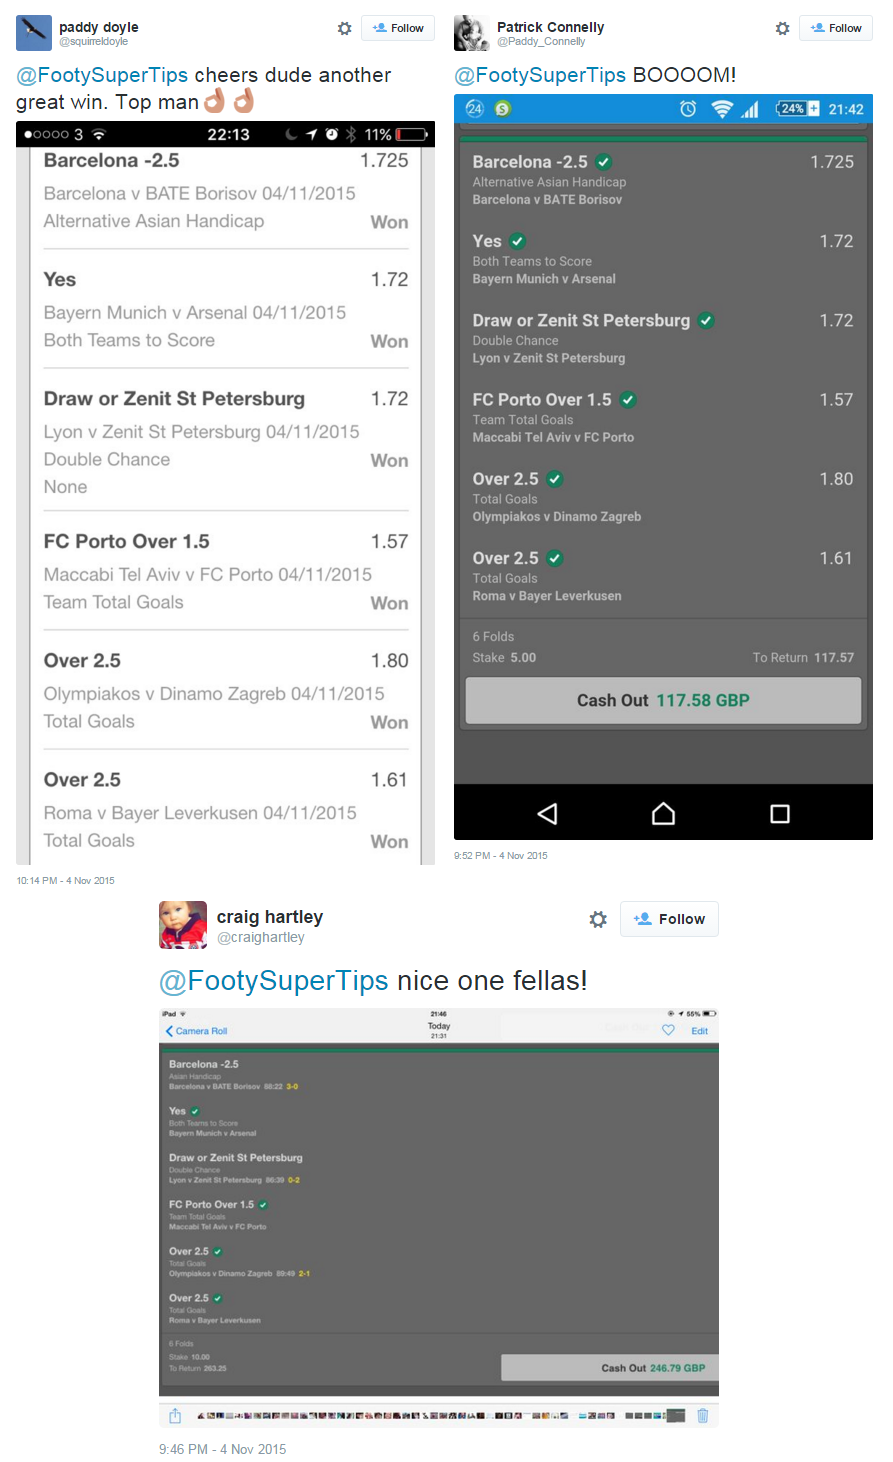Tap the Cash Out 117.58 GBP button

663,700
